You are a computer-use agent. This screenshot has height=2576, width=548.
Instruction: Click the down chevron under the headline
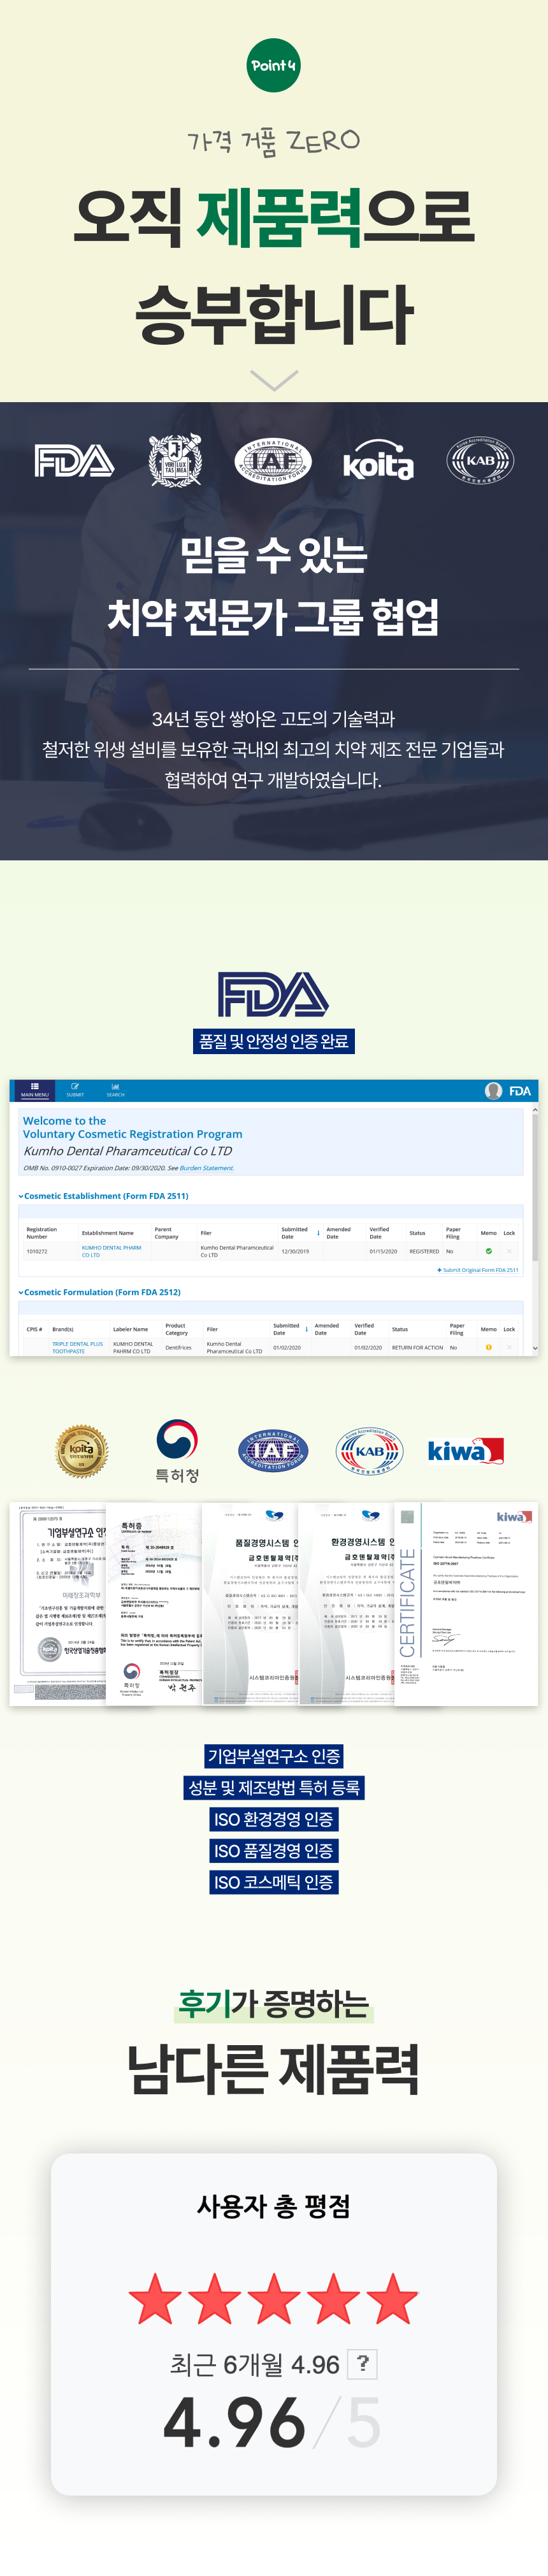click(274, 381)
